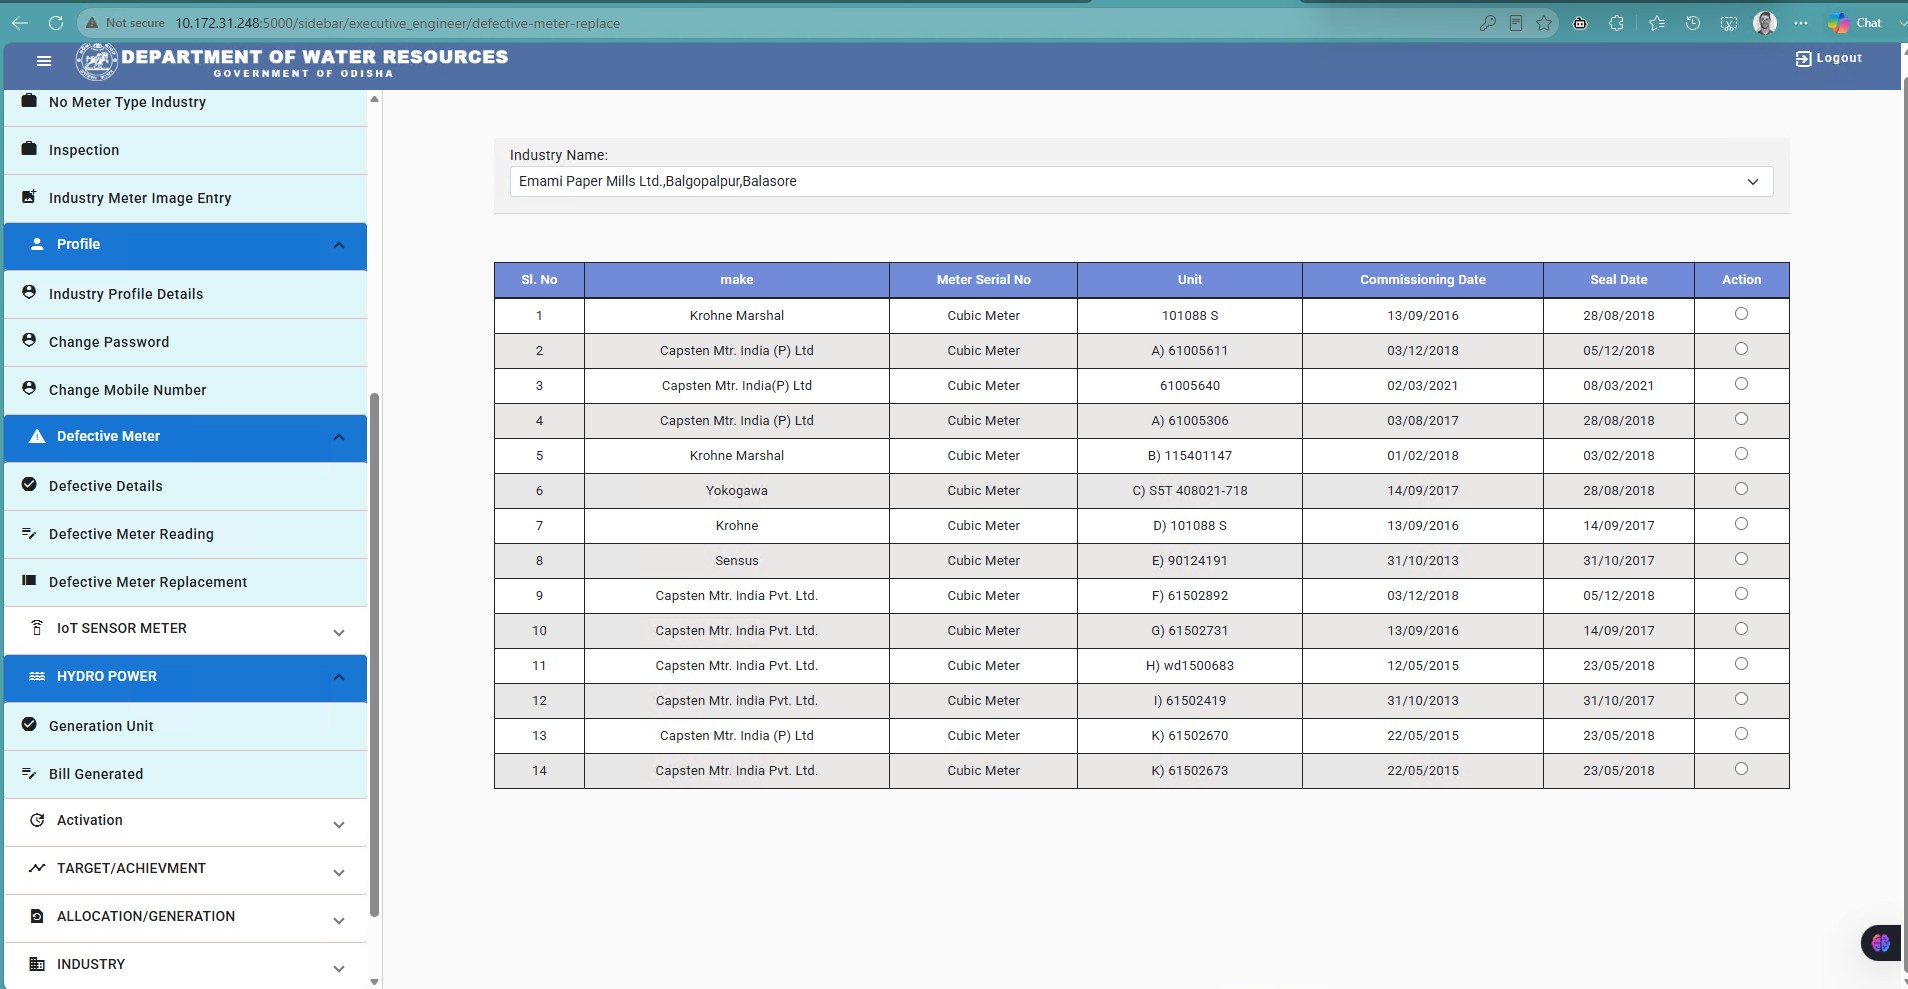
Task: Click the Krohne make cell in row 7
Action: coord(737,526)
